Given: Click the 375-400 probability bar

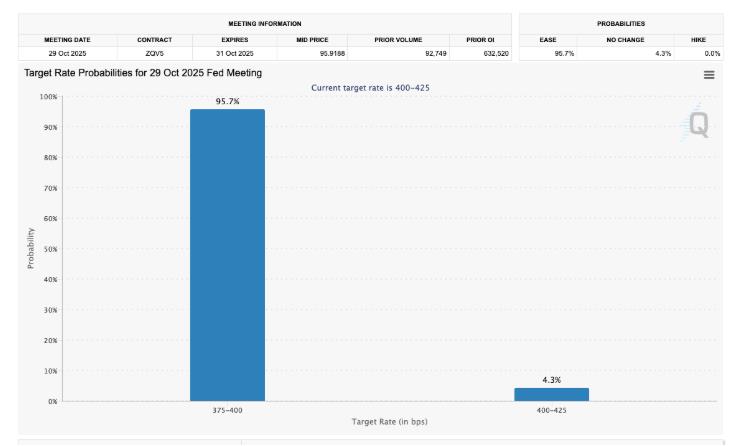Looking at the screenshot, I should (227, 255).
